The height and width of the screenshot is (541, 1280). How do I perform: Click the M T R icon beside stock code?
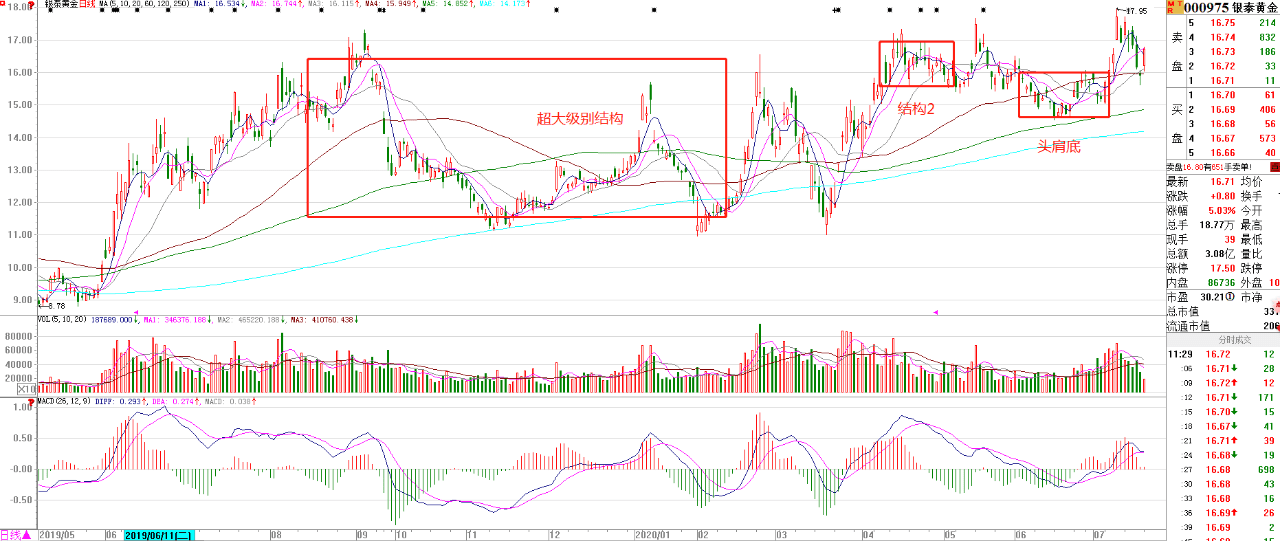[x=1171, y=8]
